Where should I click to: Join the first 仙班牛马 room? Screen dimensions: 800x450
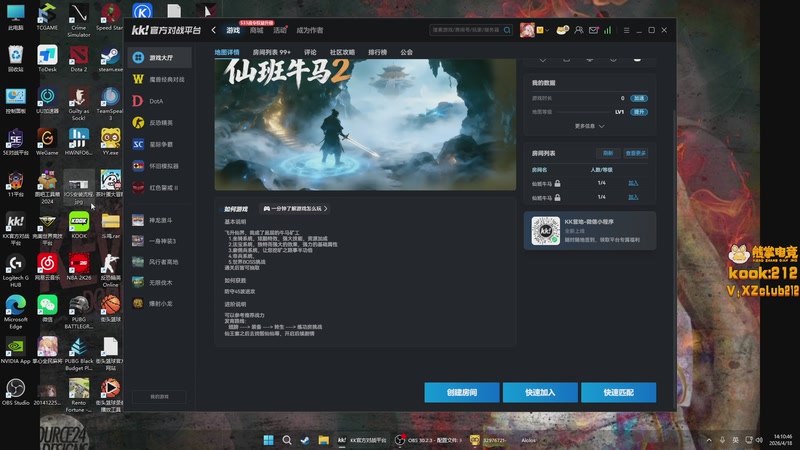point(633,183)
